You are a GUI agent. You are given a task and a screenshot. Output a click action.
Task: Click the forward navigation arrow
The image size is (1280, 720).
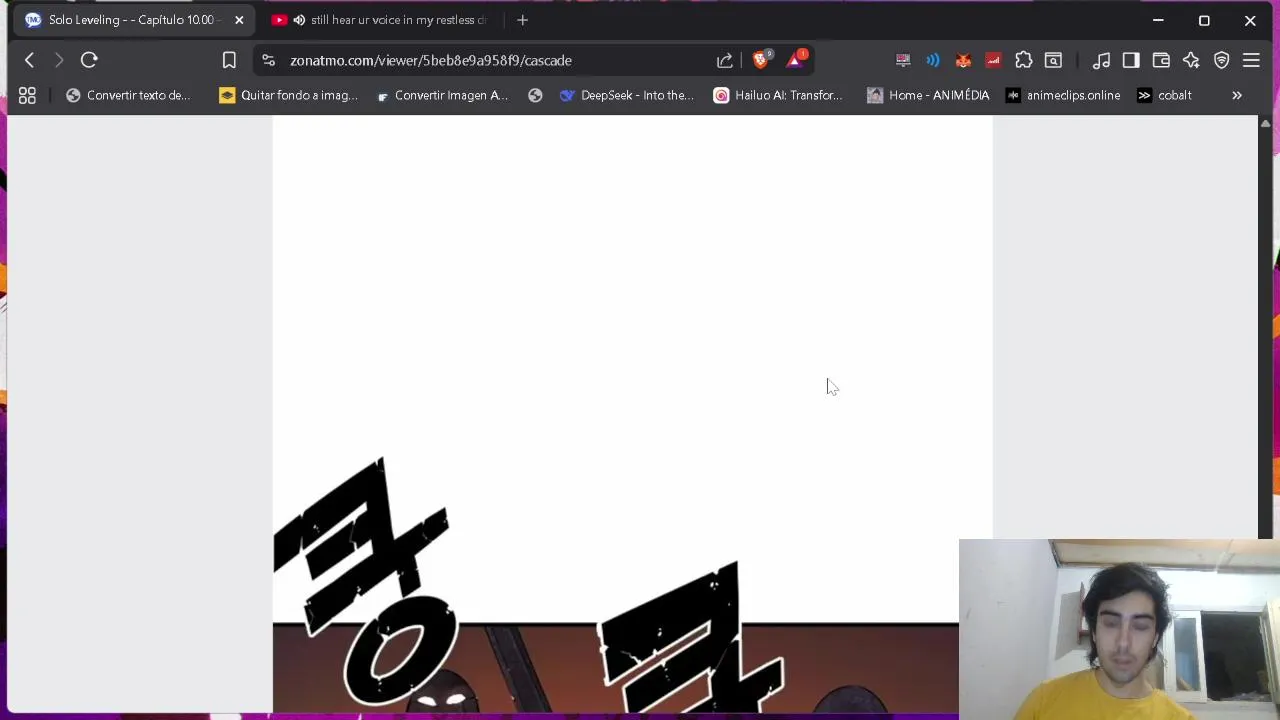pyautogui.click(x=59, y=60)
